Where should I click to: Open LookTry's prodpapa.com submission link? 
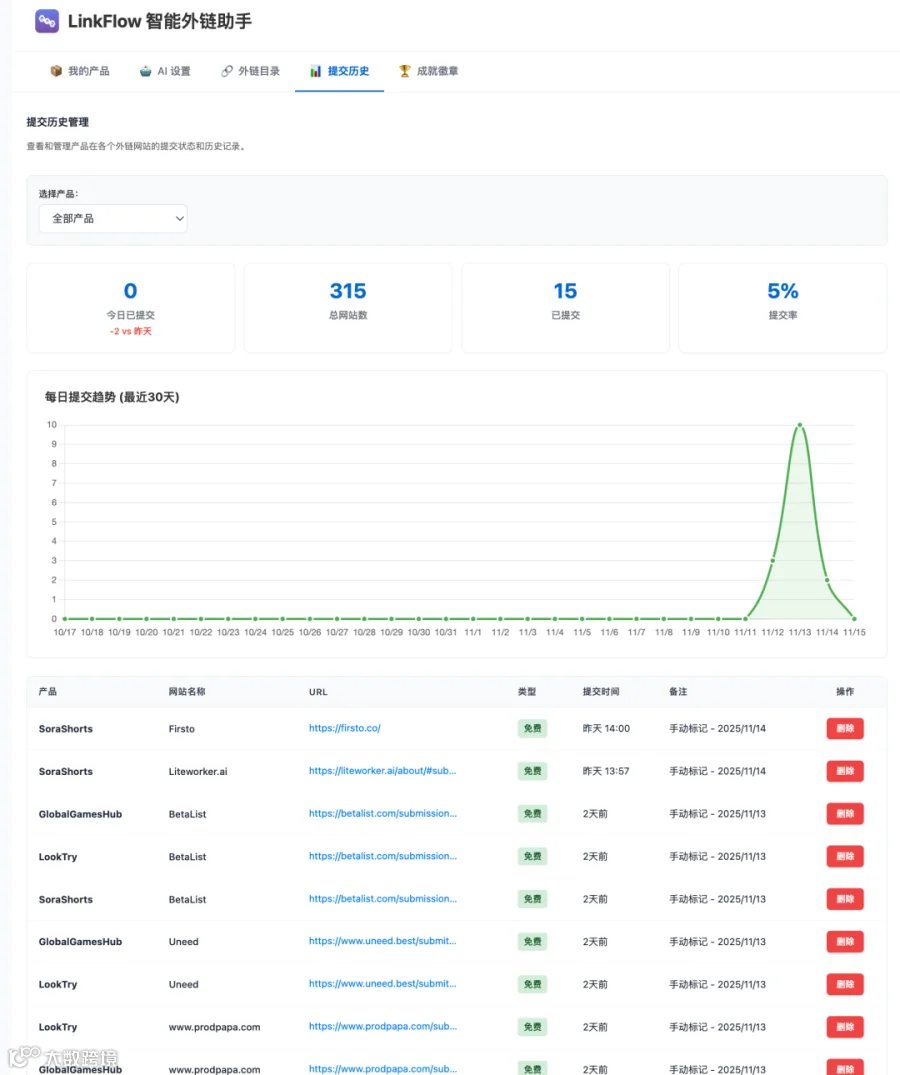pyautogui.click(x=382, y=1026)
